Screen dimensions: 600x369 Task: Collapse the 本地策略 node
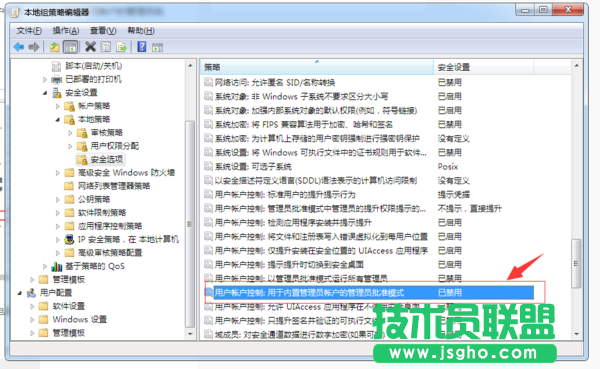click(x=57, y=119)
